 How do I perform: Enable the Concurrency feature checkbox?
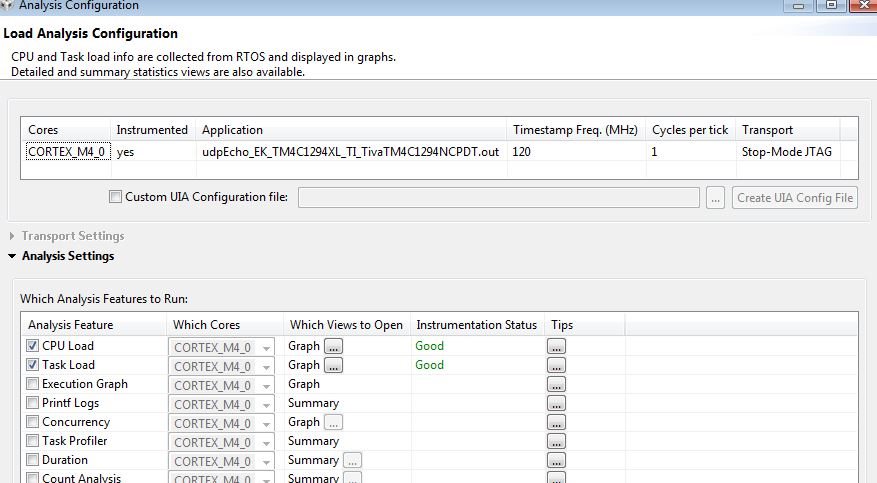click(32, 422)
